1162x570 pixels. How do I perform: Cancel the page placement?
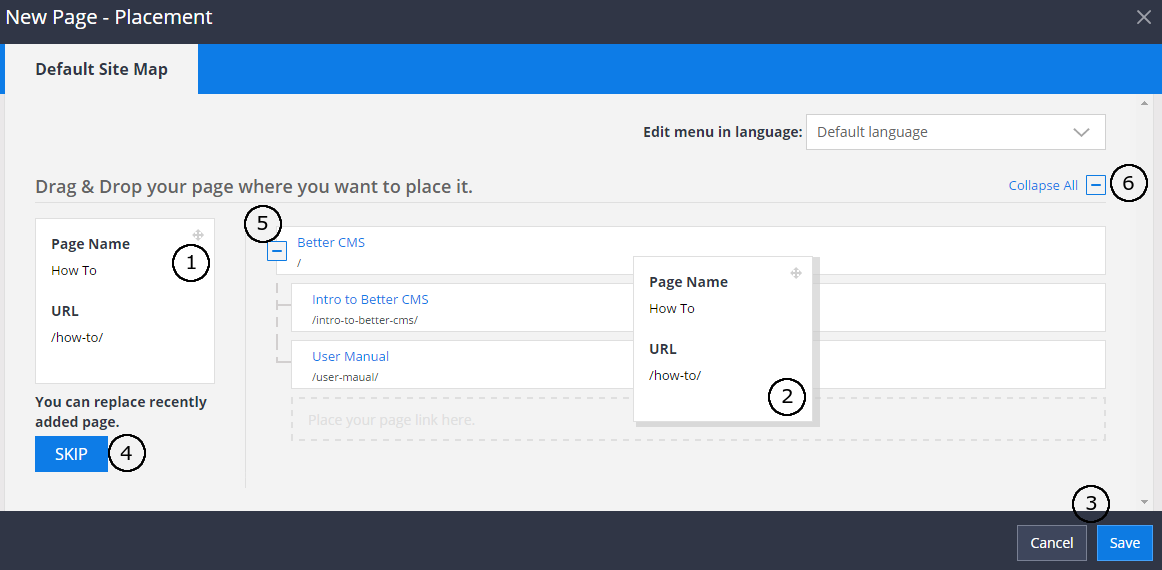click(1051, 543)
